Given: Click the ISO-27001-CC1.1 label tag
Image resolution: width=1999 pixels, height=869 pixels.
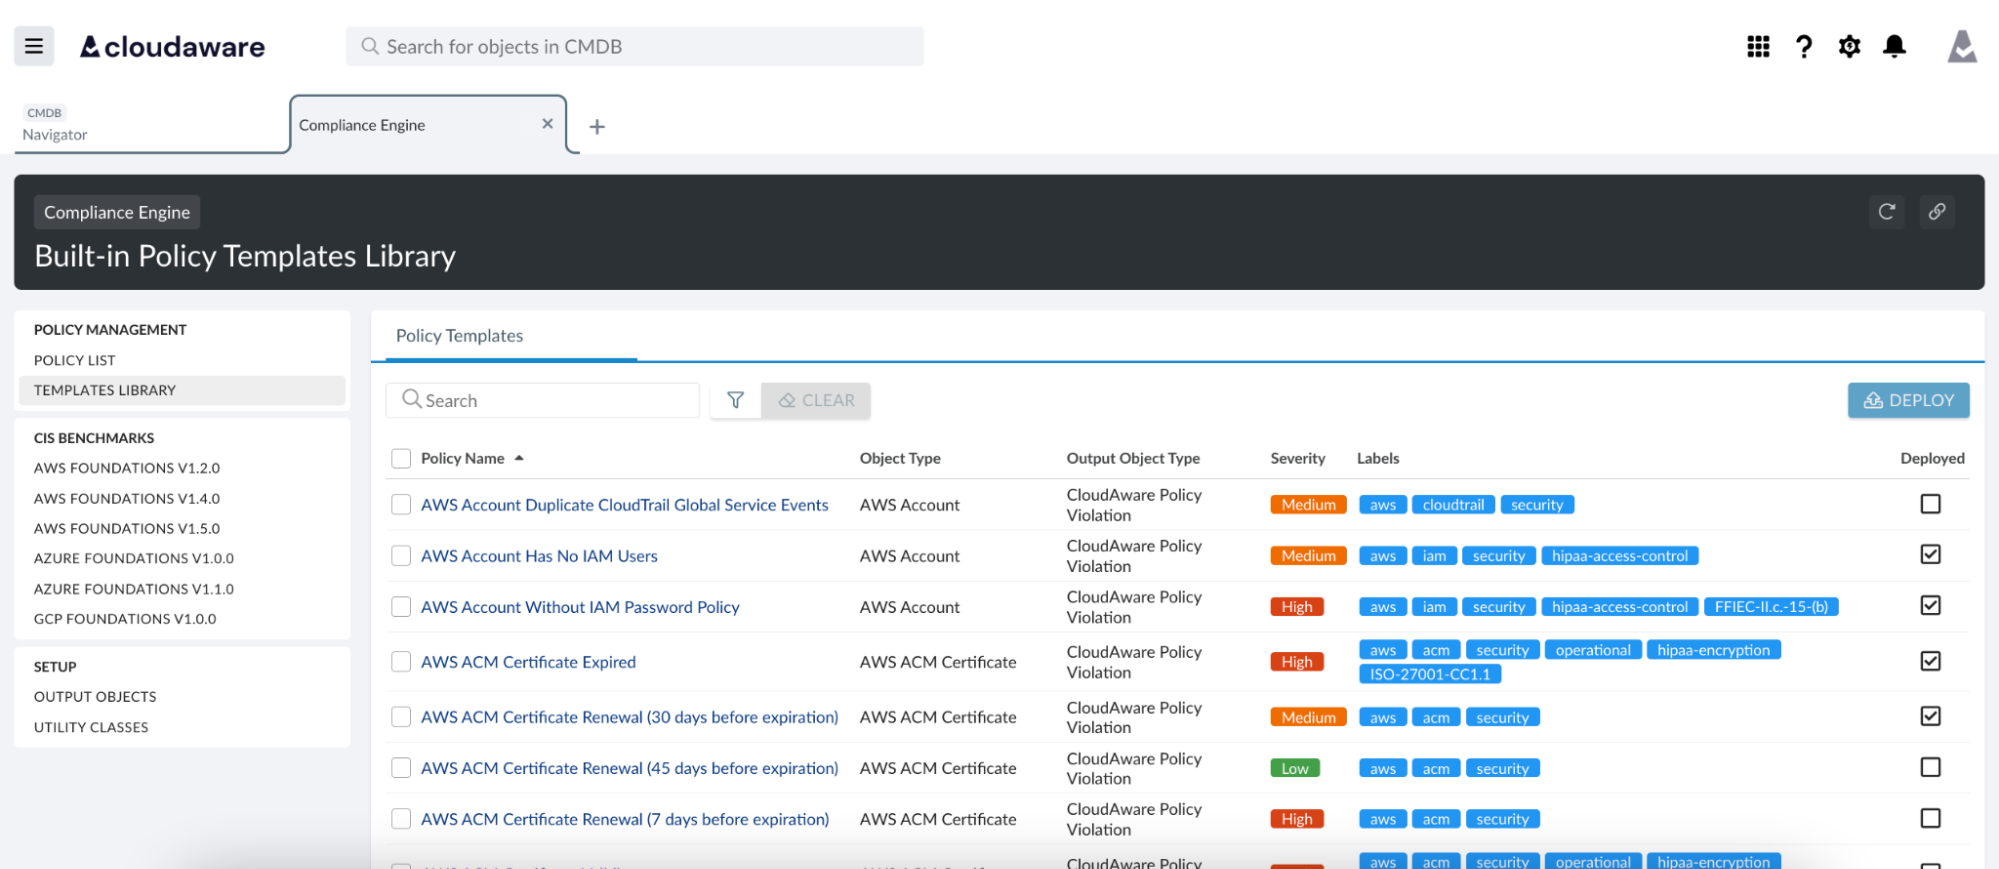Looking at the screenshot, I should click(x=1430, y=674).
